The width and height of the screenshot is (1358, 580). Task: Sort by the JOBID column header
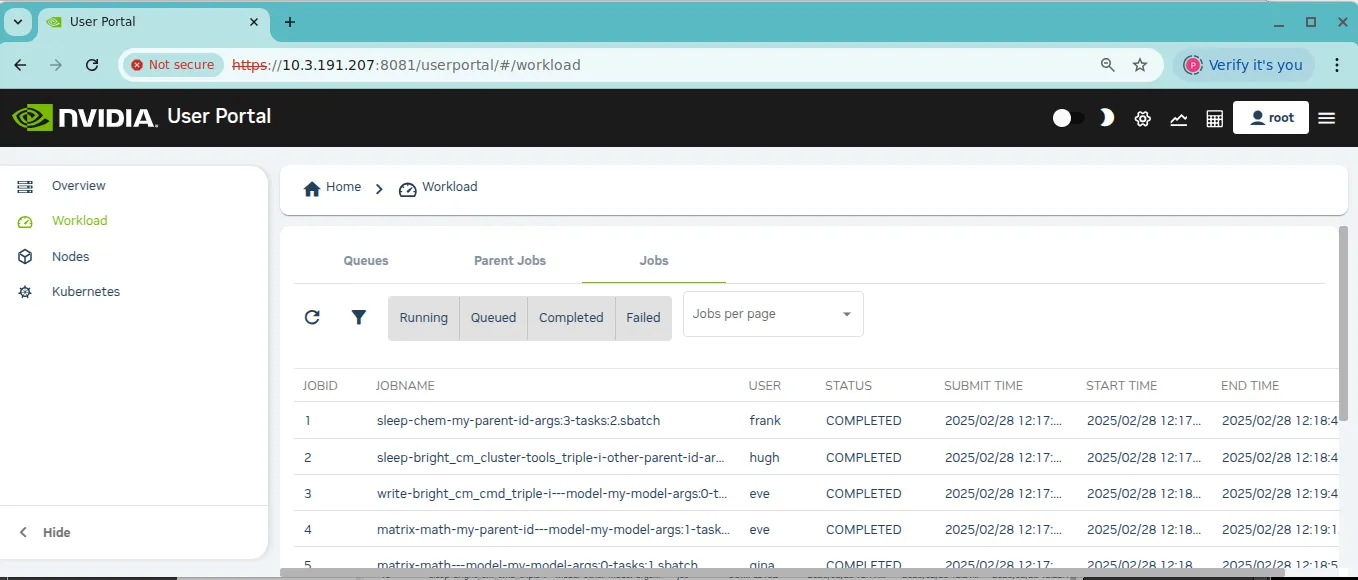320,386
